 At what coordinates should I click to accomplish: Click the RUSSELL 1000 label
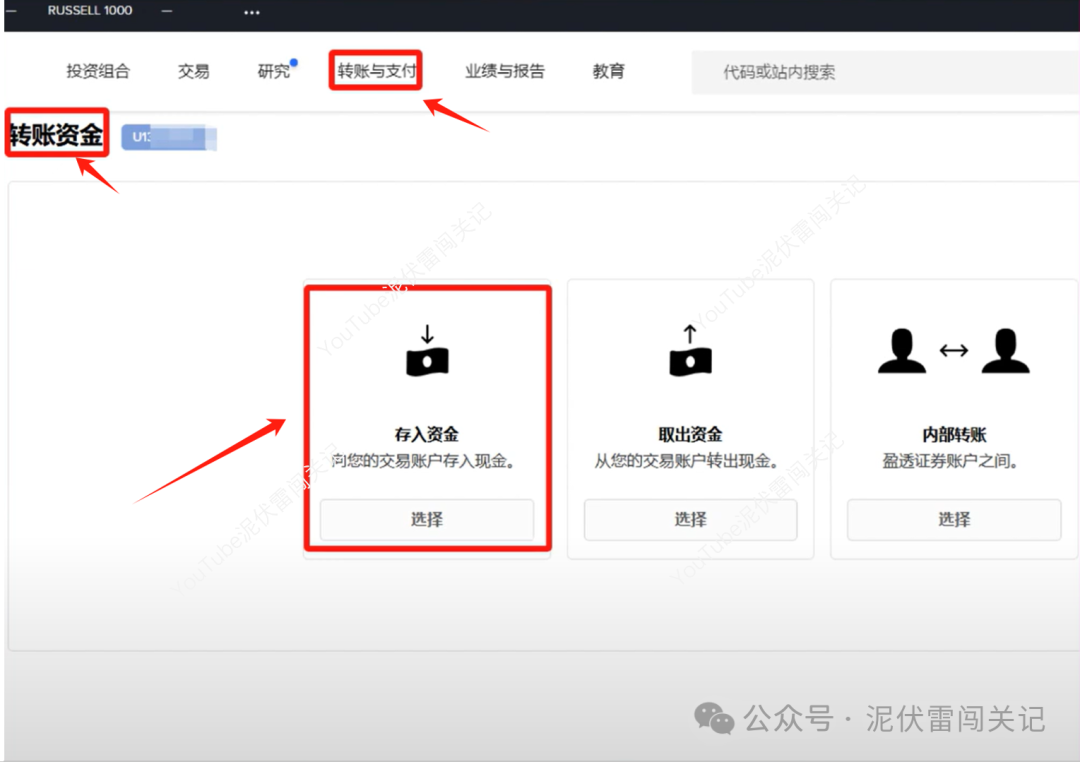pos(90,10)
